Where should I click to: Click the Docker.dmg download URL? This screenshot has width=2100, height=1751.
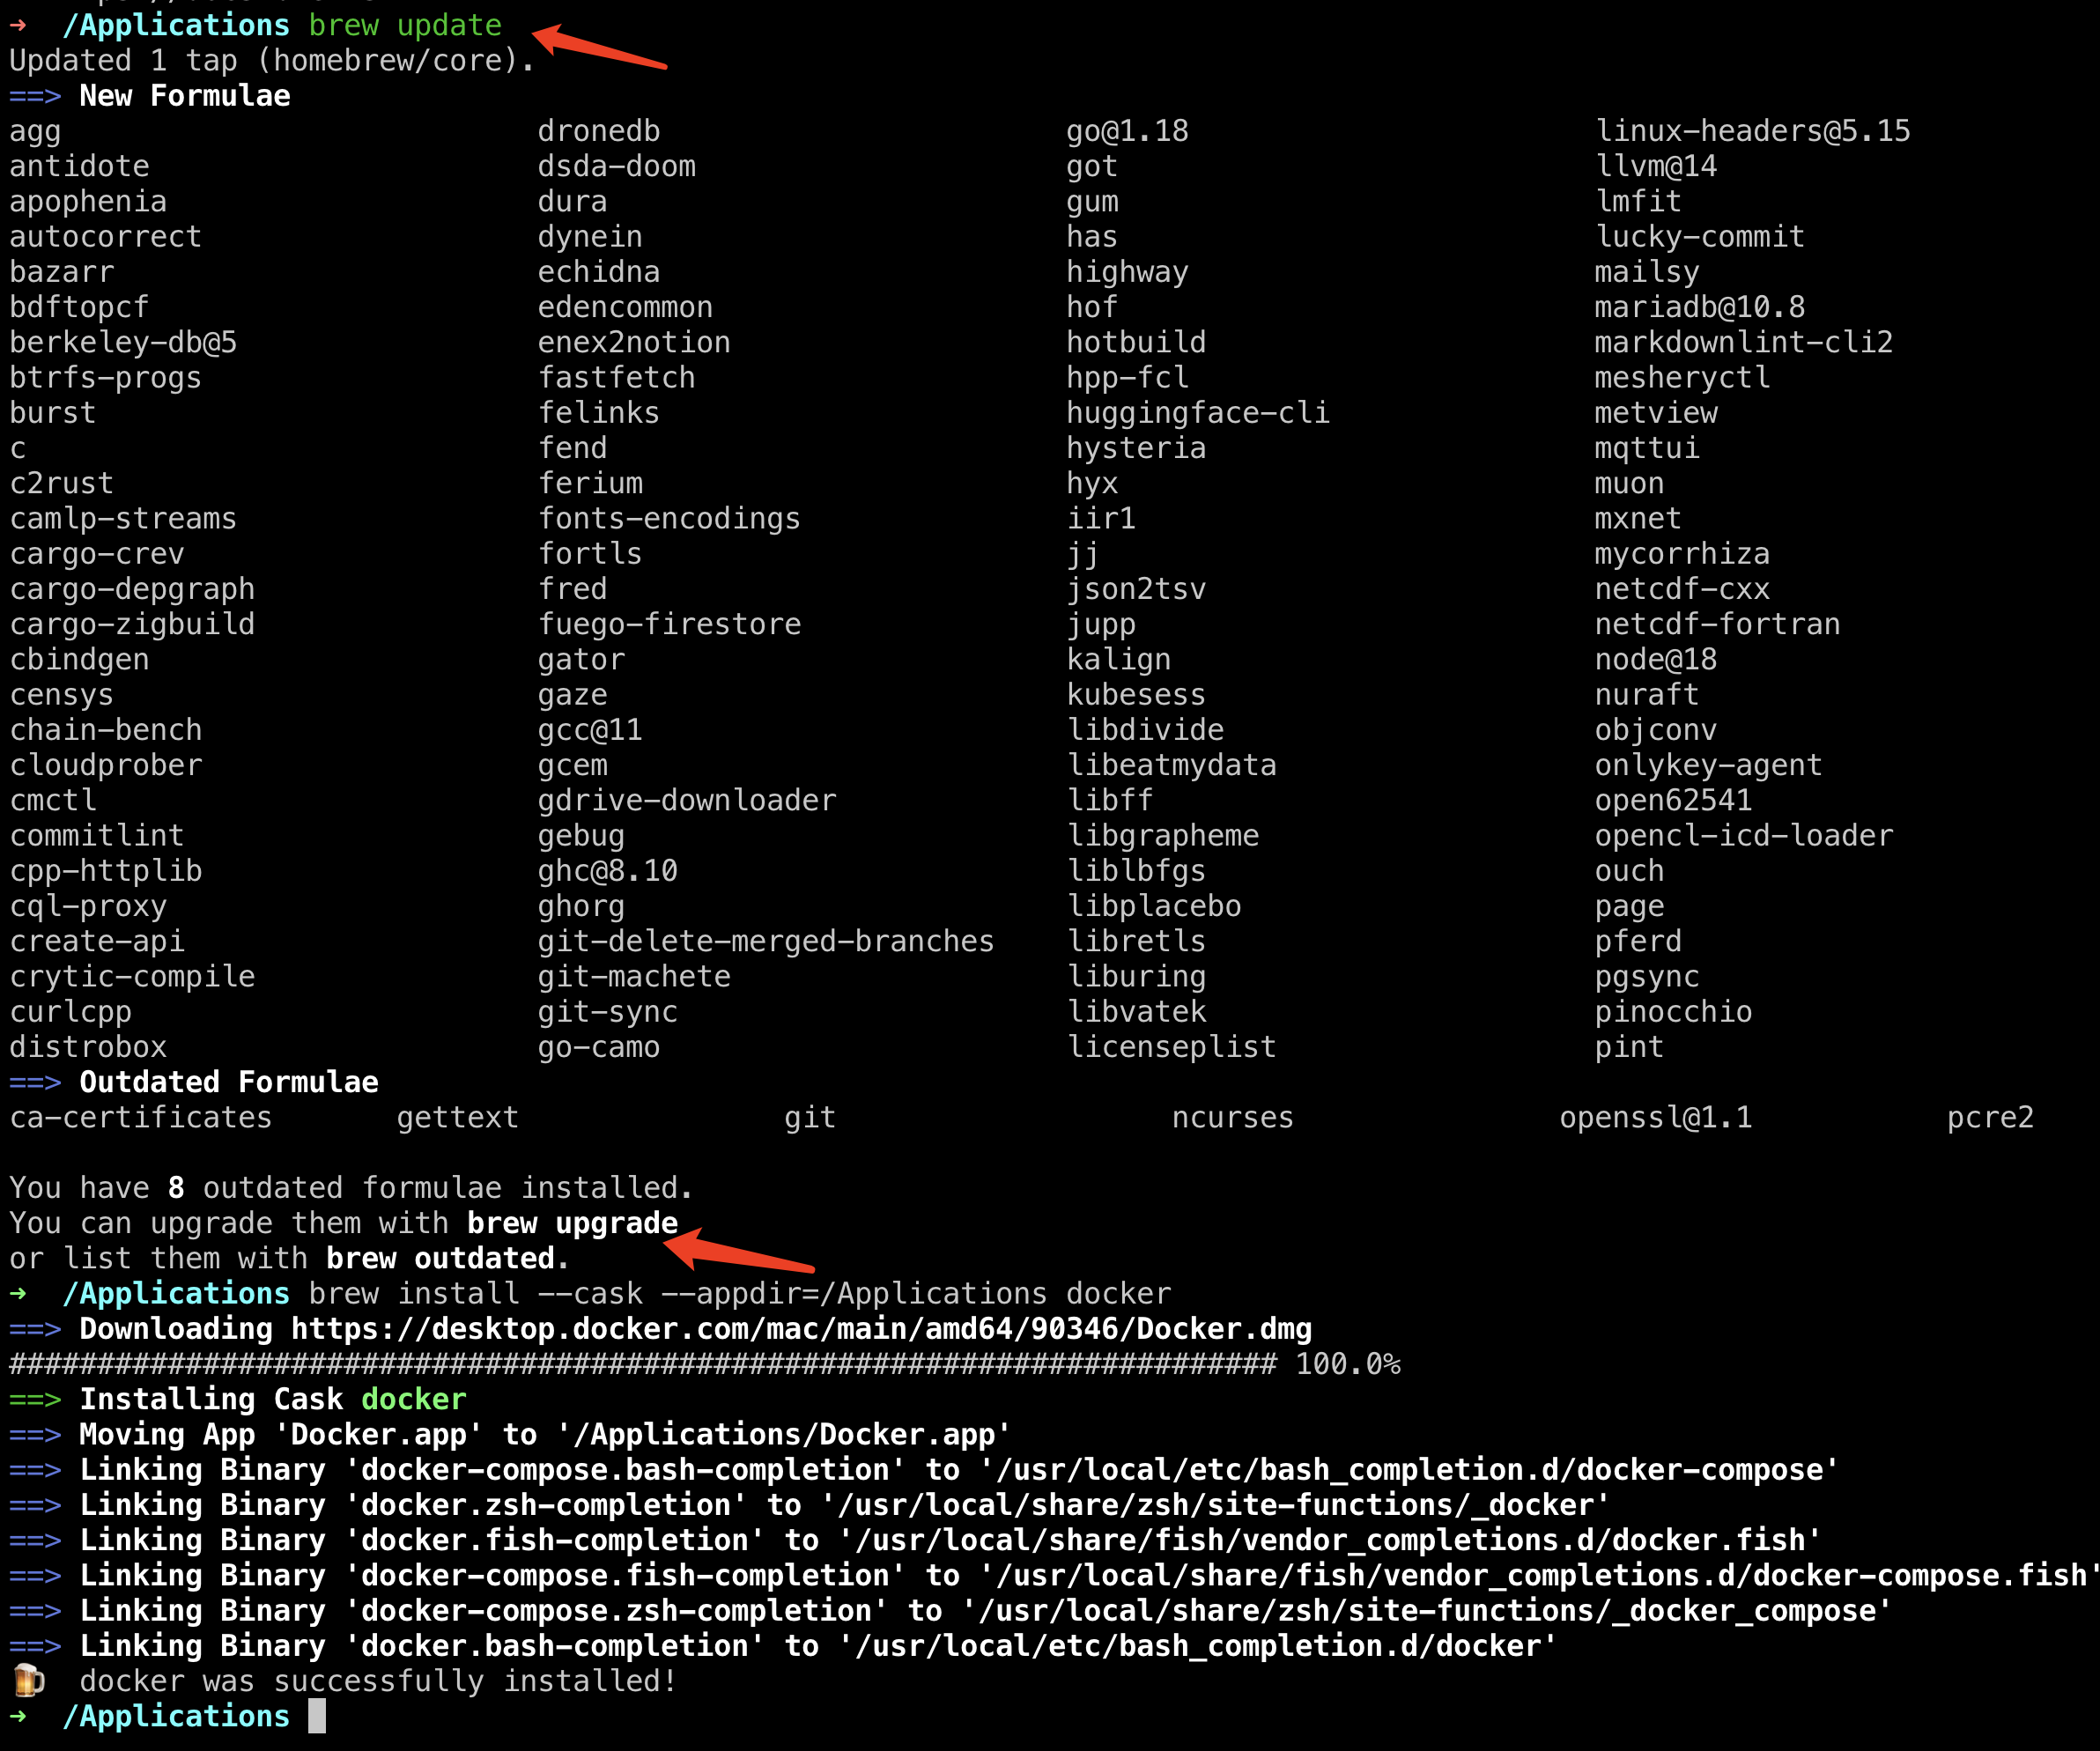point(800,1329)
